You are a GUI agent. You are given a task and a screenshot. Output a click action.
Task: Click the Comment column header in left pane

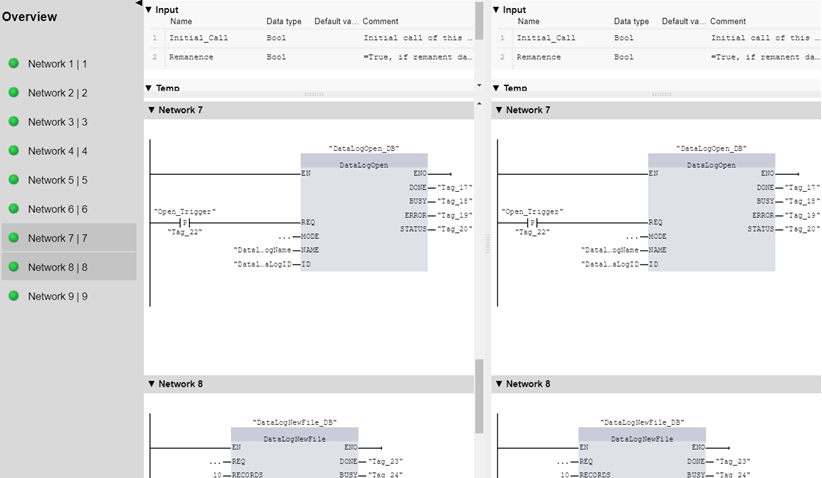click(x=380, y=21)
